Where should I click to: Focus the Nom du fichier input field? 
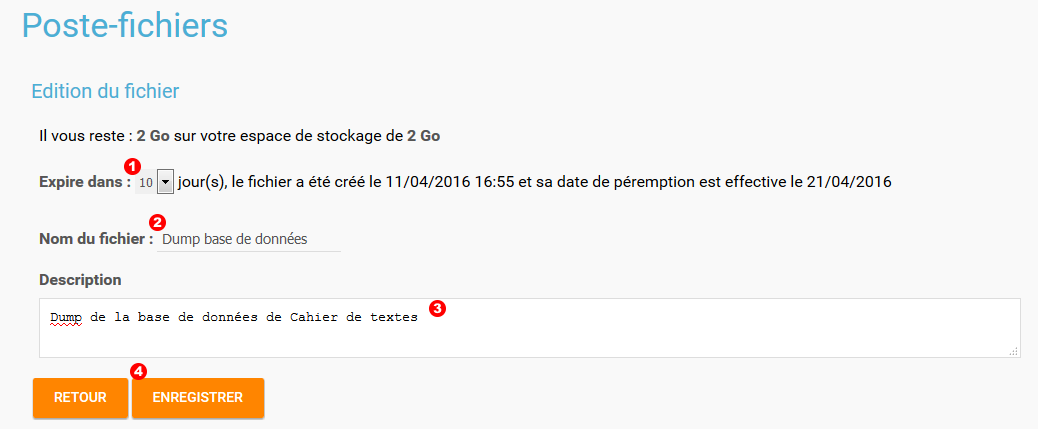click(249, 239)
